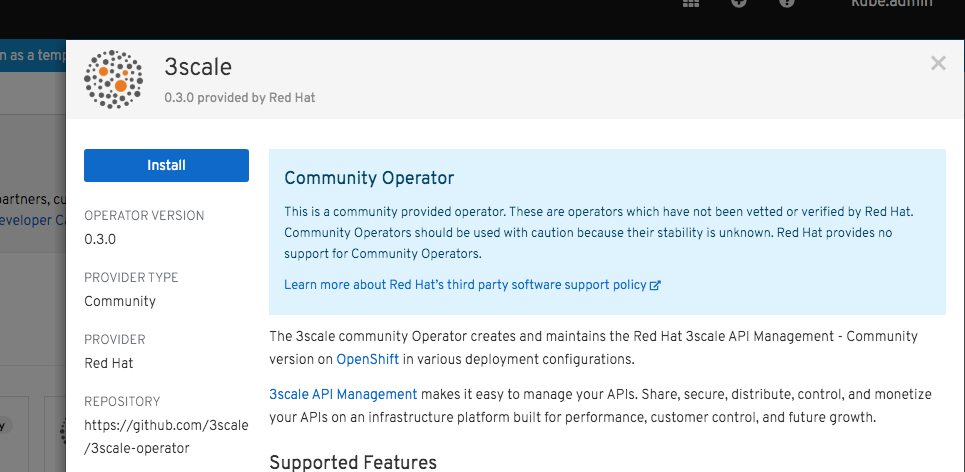
Task: Click the PROVIDER TYPE label
Action: pos(131,278)
